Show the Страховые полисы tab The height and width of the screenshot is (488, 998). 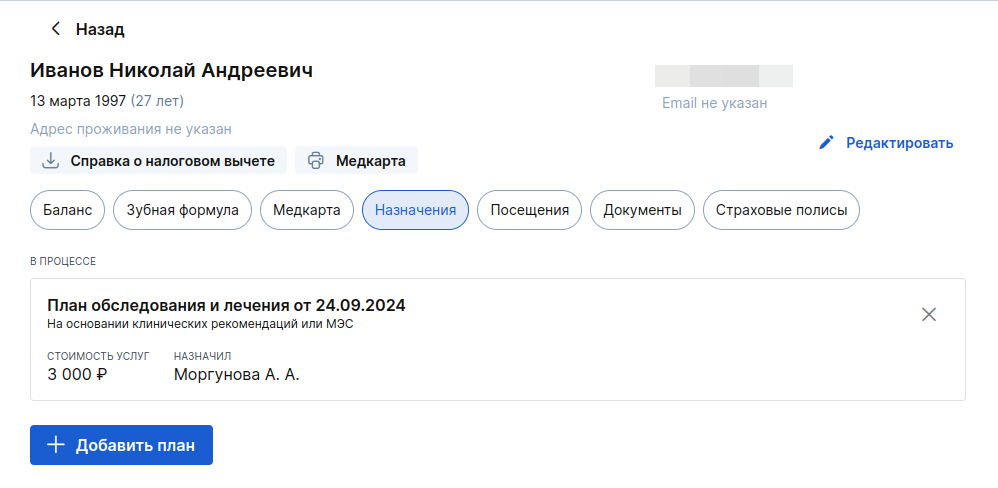pyautogui.click(x=781, y=210)
